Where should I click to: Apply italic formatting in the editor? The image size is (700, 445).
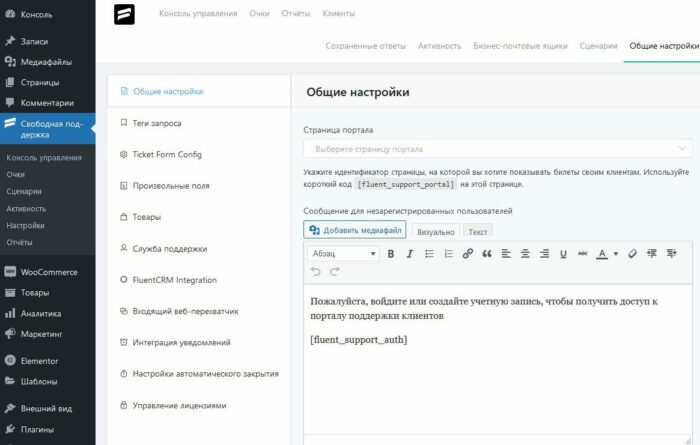point(409,254)
